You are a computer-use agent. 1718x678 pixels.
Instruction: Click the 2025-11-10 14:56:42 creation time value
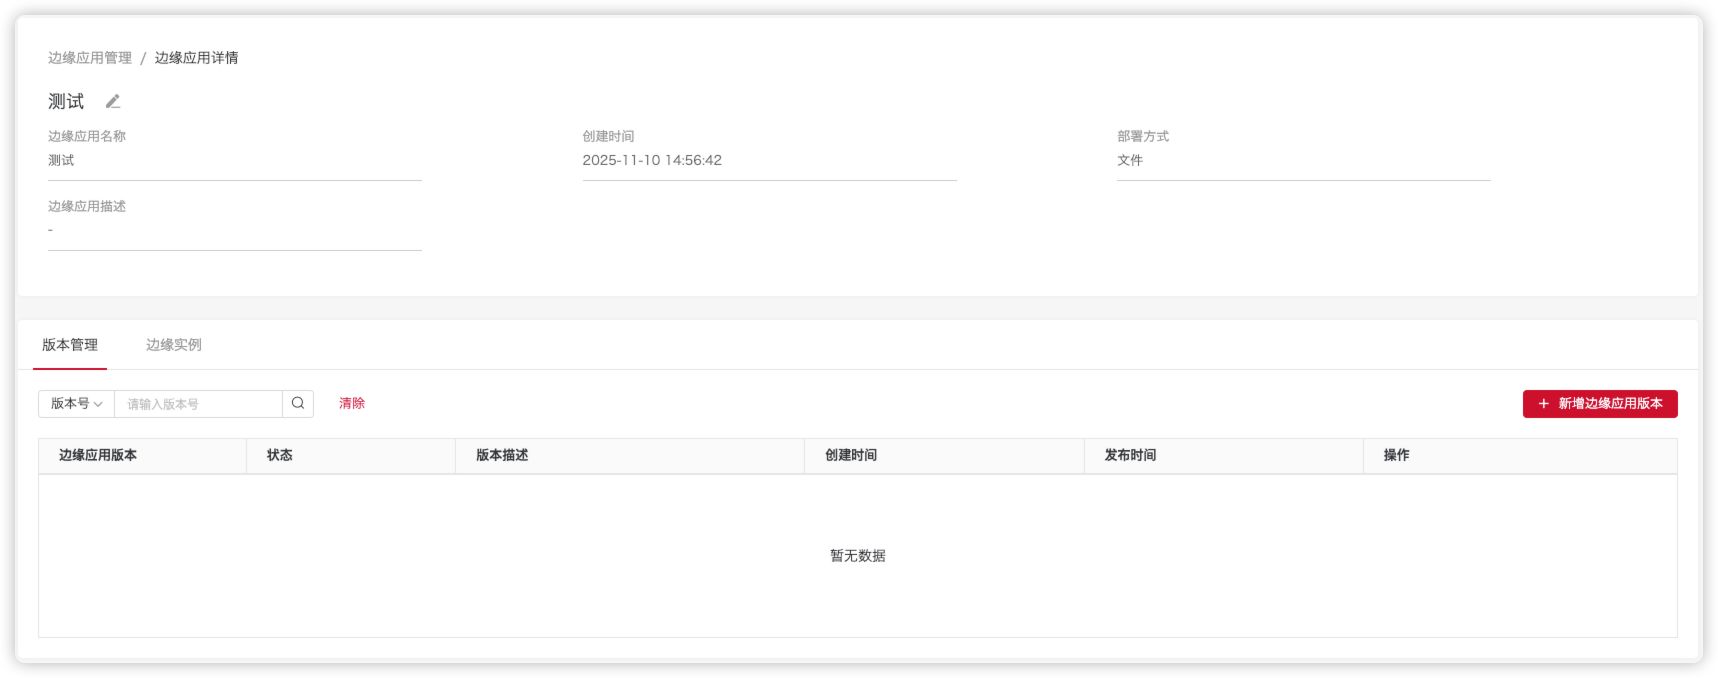click(x=652, y=160)
